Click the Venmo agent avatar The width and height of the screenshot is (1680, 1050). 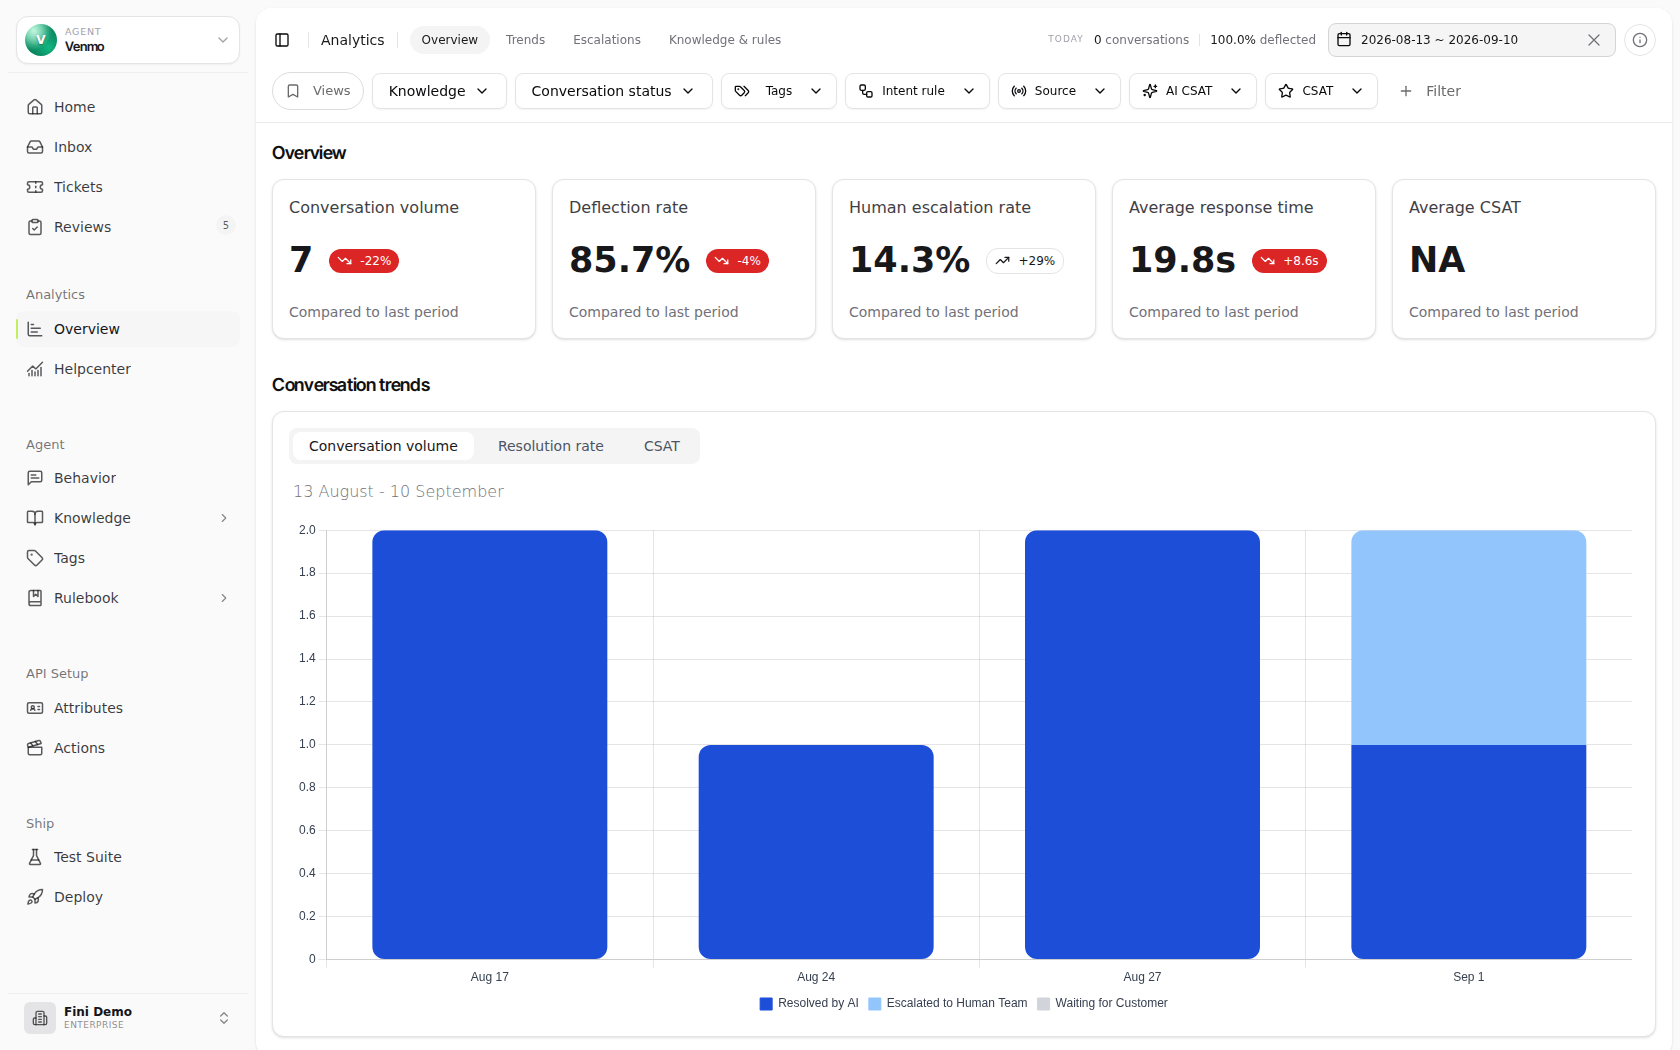(x=40, y=40)
